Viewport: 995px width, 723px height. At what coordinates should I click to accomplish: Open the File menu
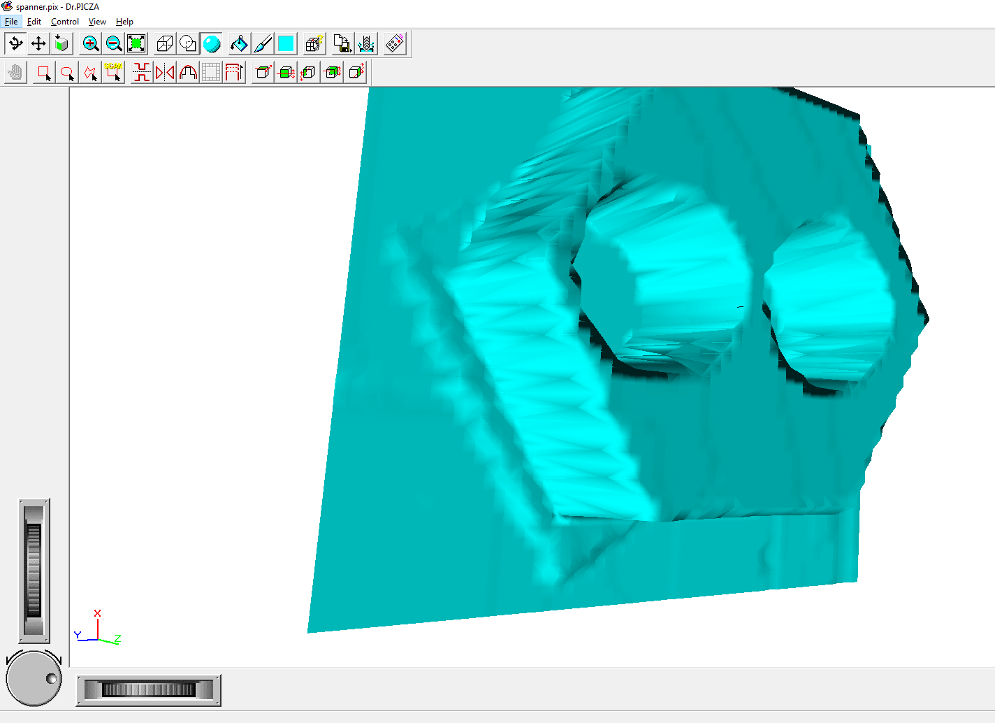(x=11, y=22)
